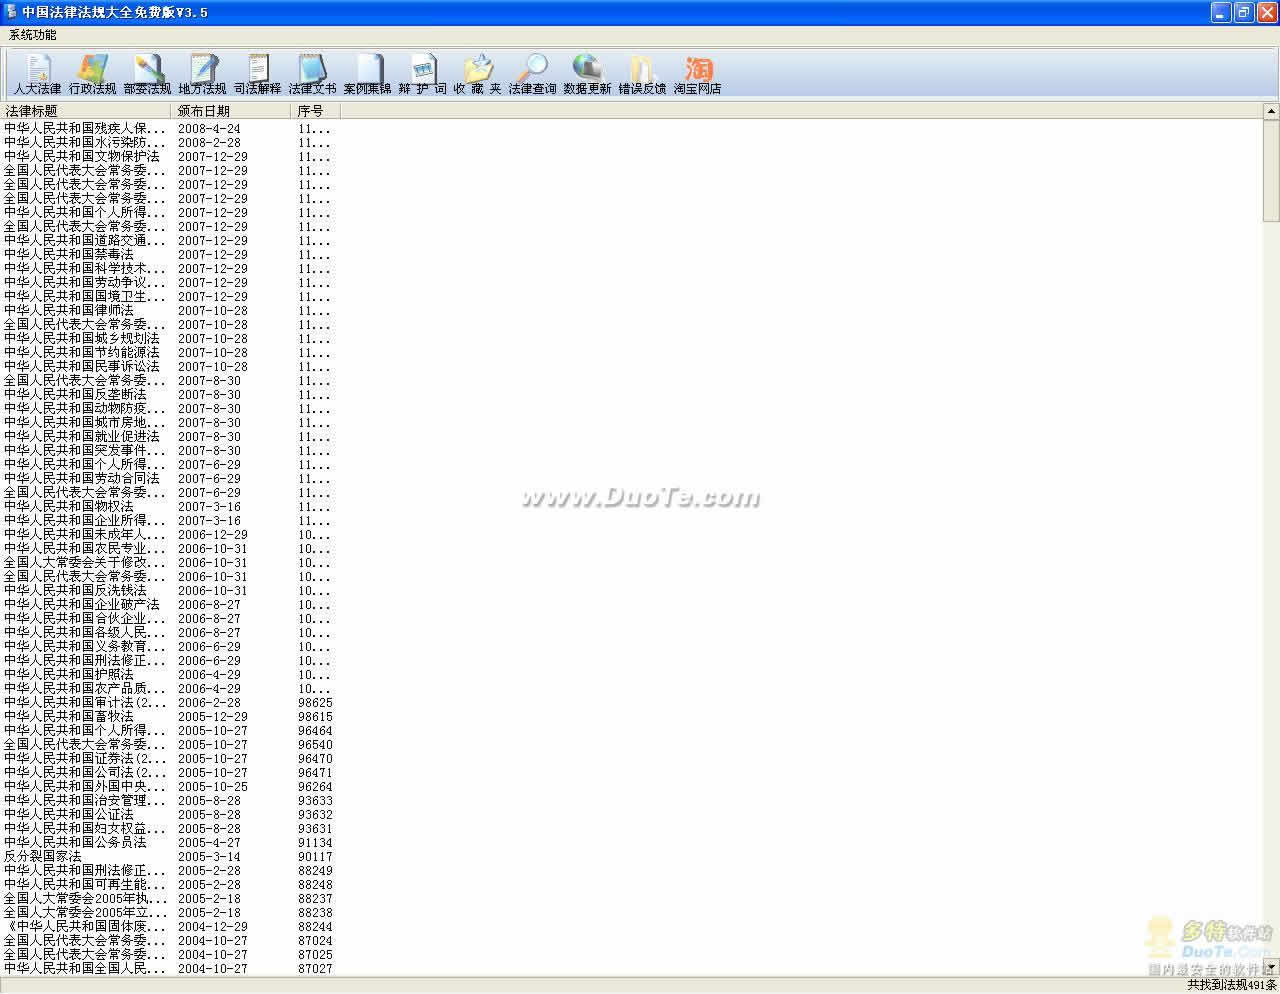
Task: Launch 法律查询 magnifier search
Action: click(532, 75)
